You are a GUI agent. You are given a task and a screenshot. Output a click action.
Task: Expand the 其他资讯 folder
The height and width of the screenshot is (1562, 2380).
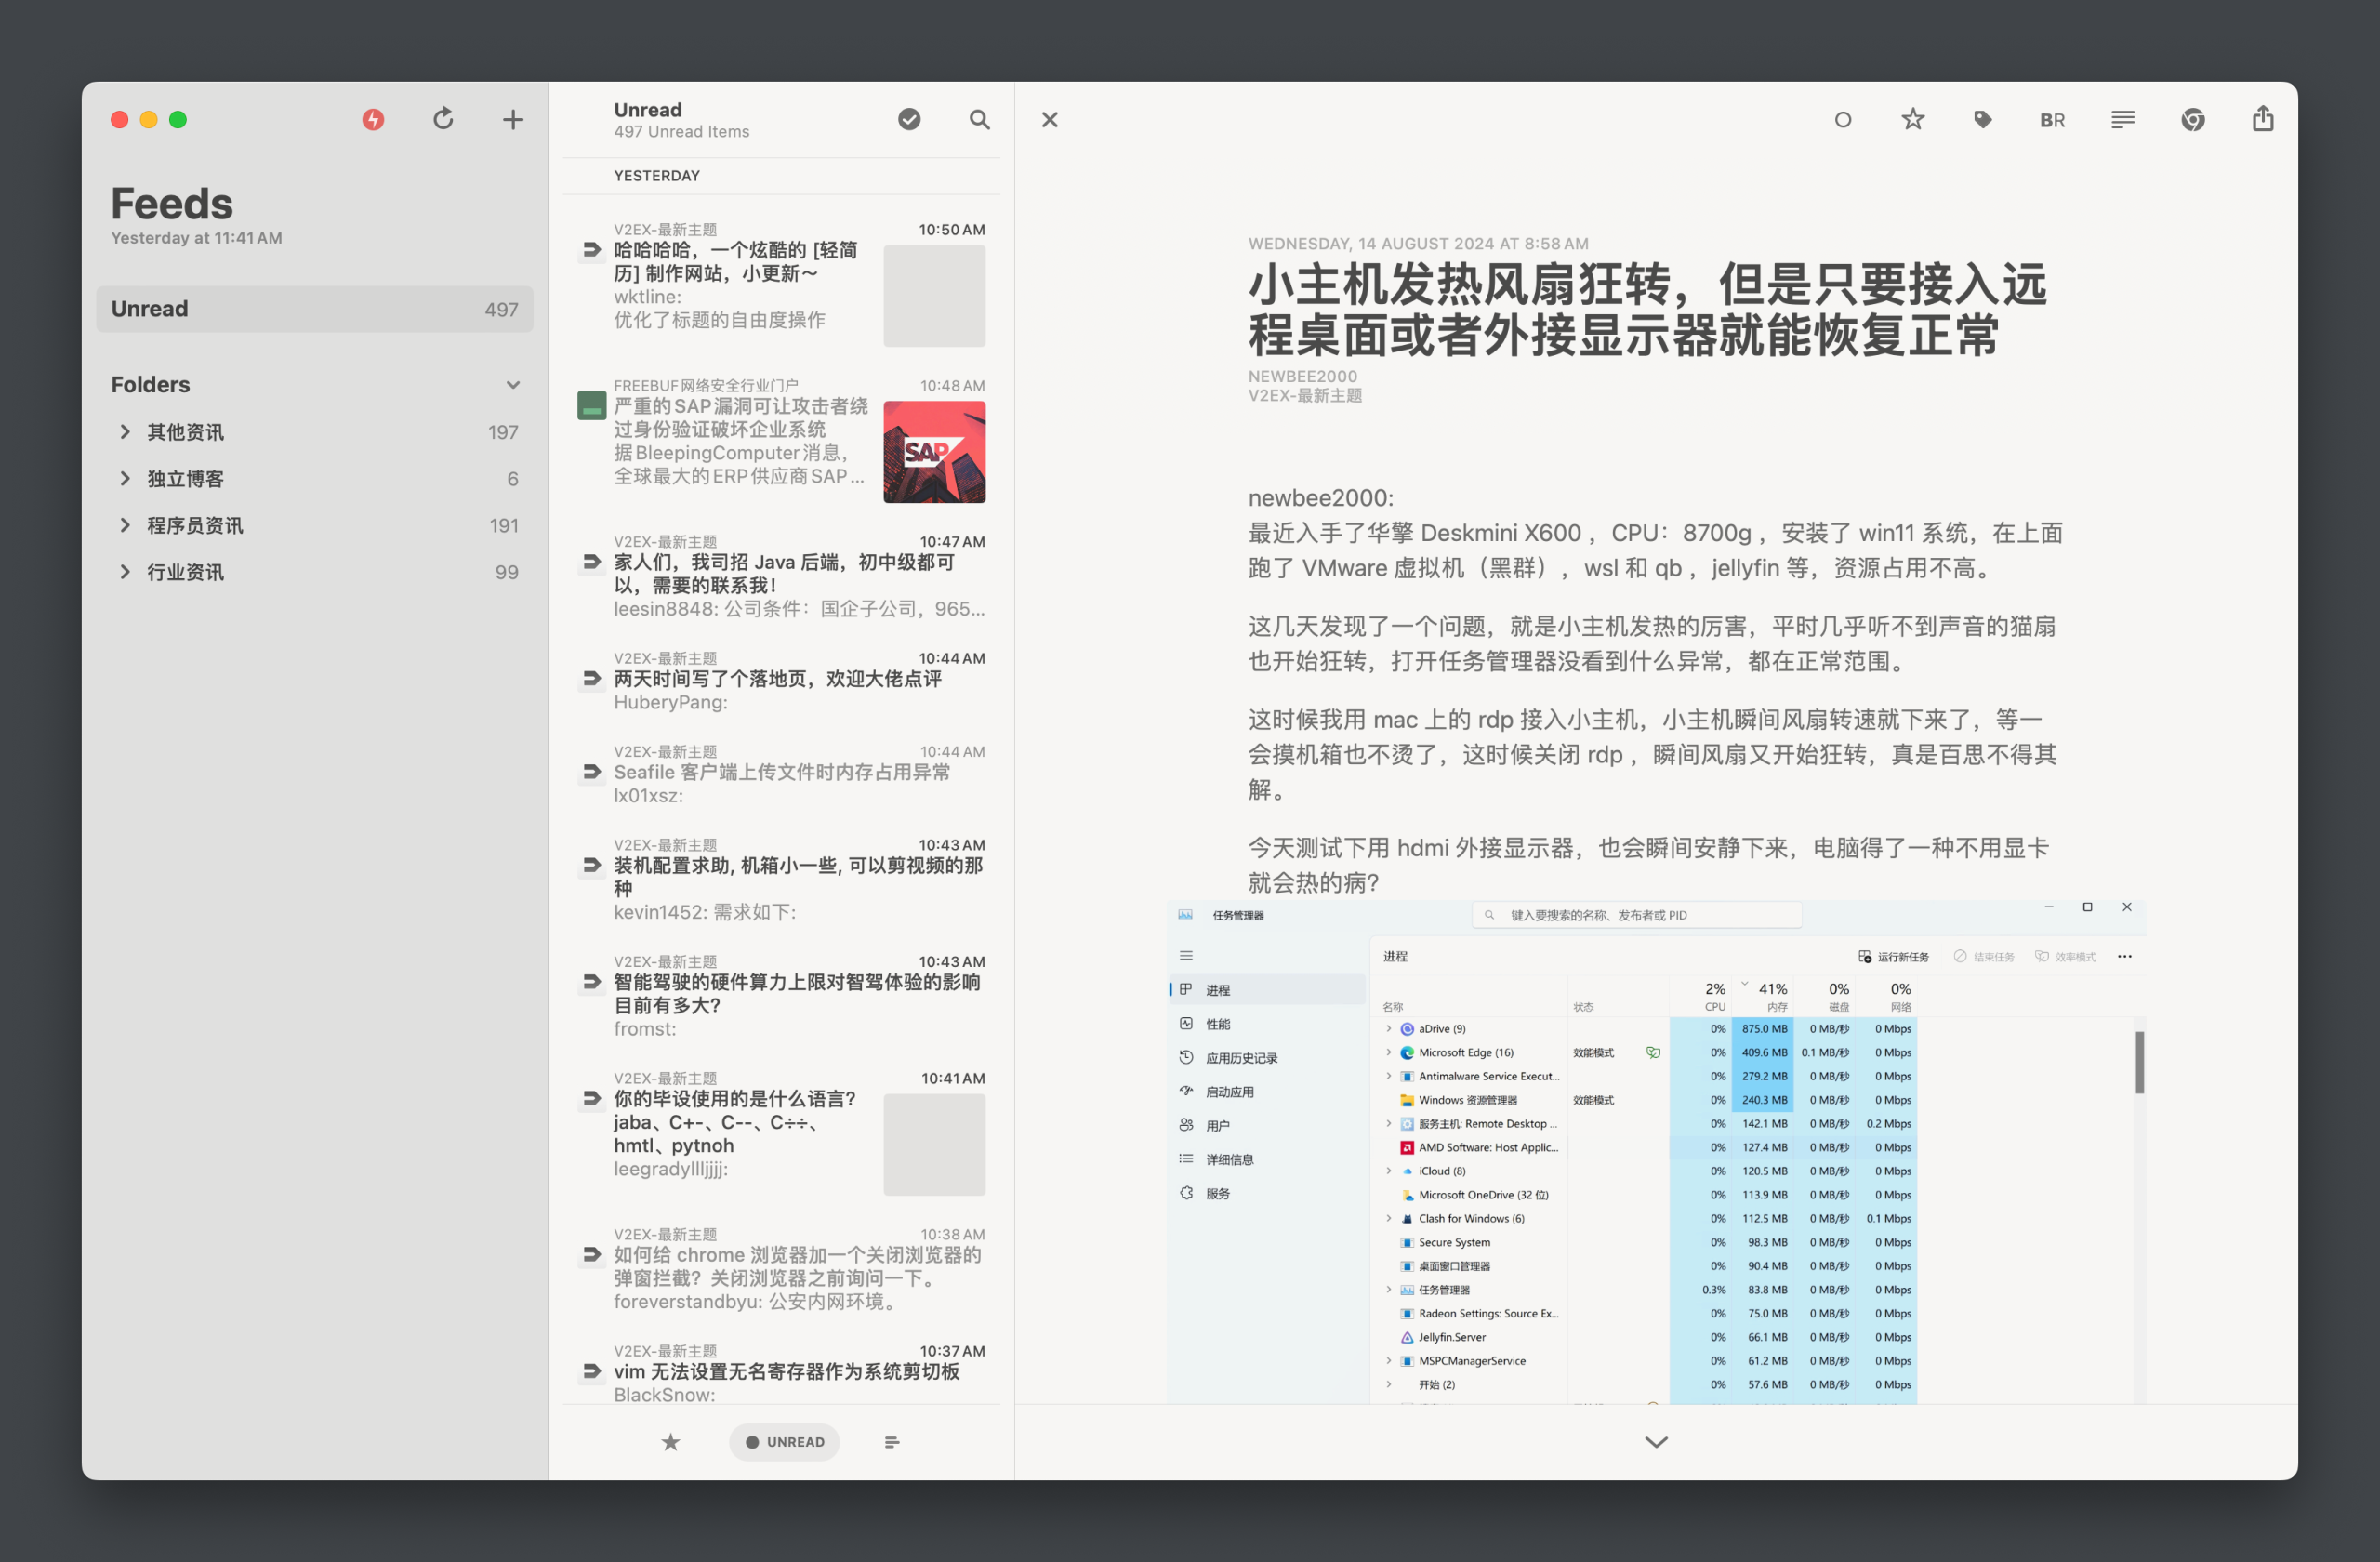click(125, 432)
